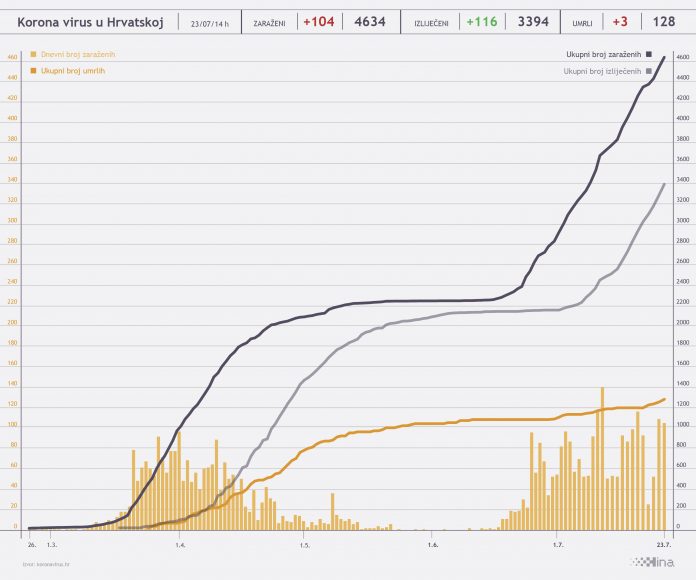The image size is (696, 580).
Task: Click the '4000' label on right axis
Action: click(683, 118)
